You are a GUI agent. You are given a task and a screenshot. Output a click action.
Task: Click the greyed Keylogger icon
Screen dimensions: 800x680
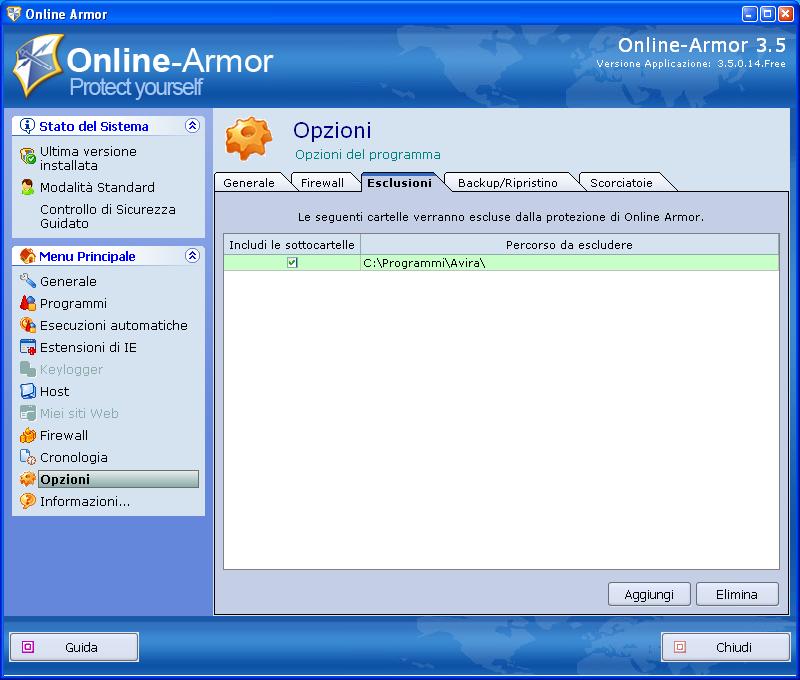pos(28,369)
